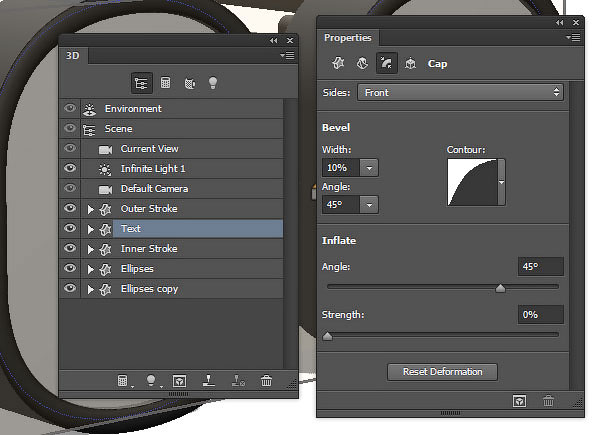This screenshot has height=435, width=600.
Task: Click the Inner Stroke mesh icon
Action: [105, 249]
